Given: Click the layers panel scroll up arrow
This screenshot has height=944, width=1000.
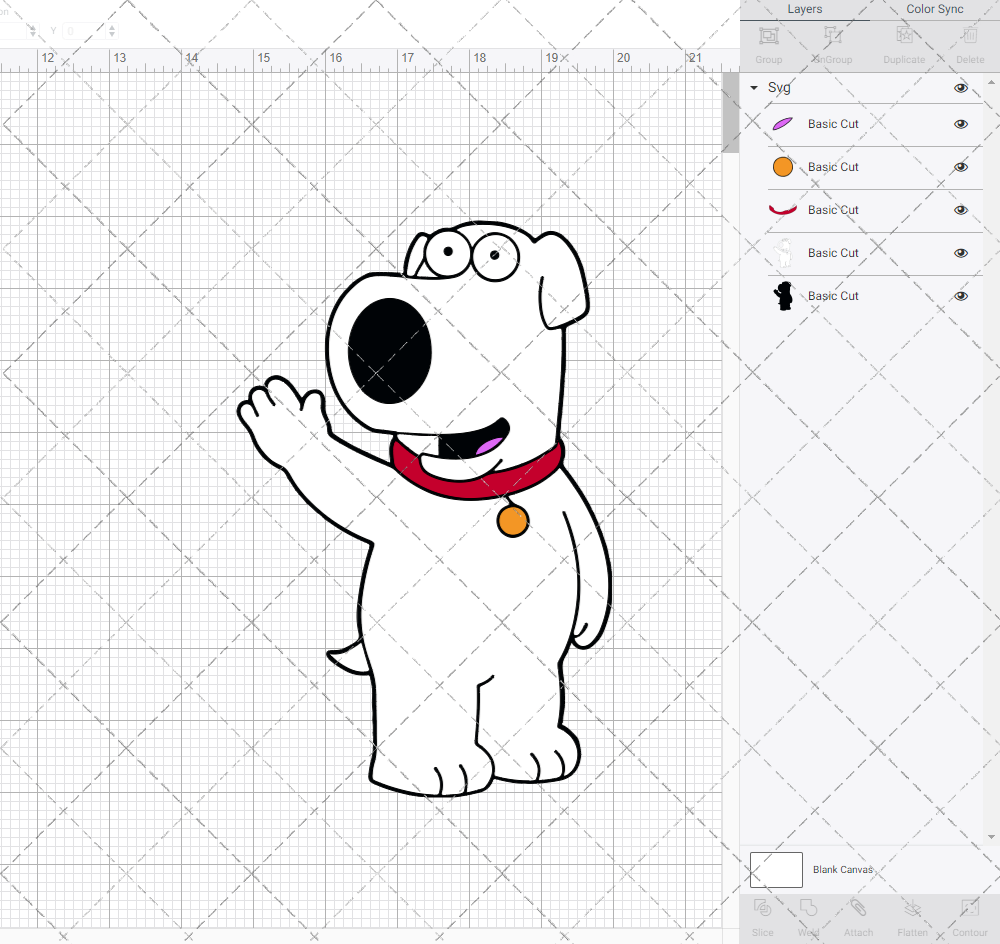Looking at the screenshot, I should (991, 82).
